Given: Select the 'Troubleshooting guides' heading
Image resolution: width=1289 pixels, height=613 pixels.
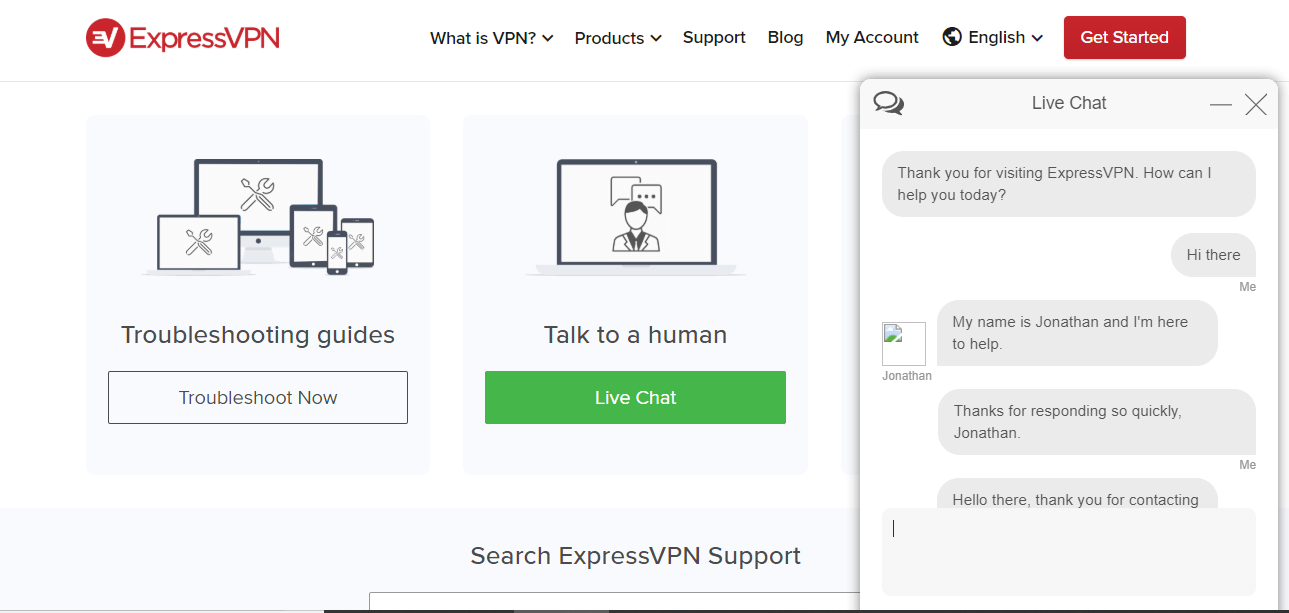Looking at the screenshot, I should [x=258, y=335].
